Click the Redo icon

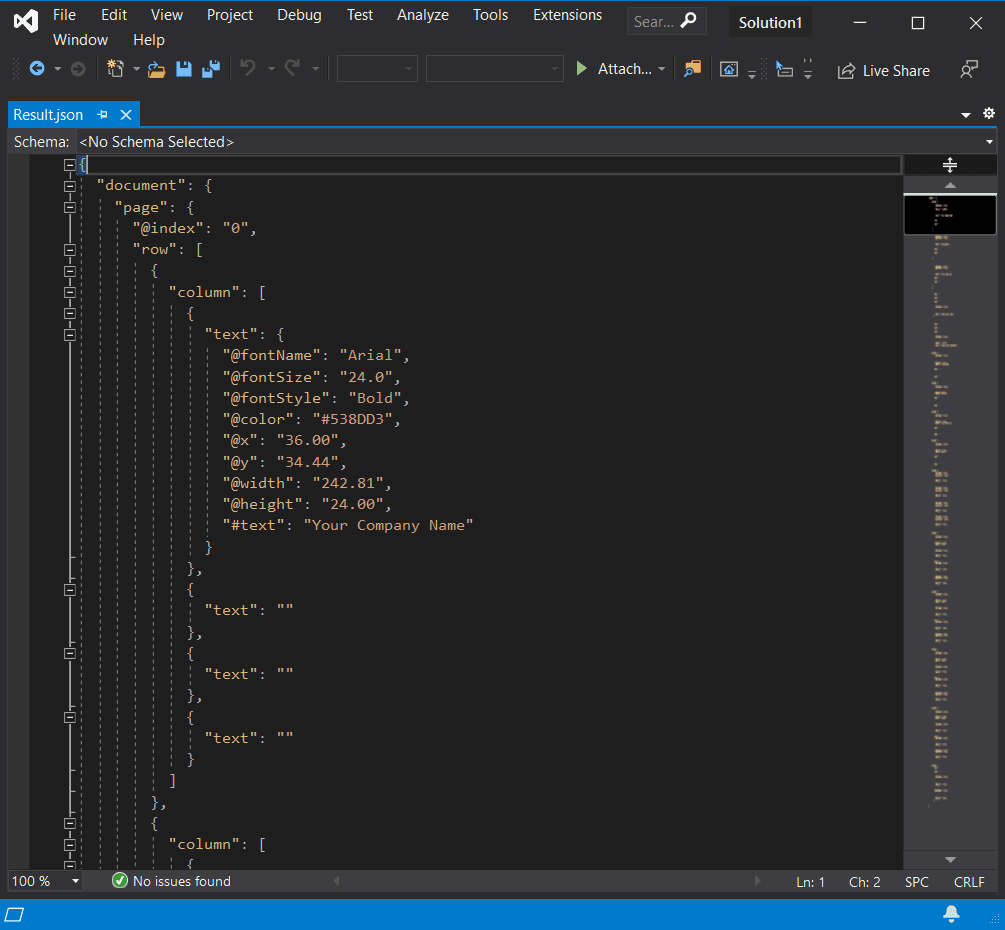[292, 68]
